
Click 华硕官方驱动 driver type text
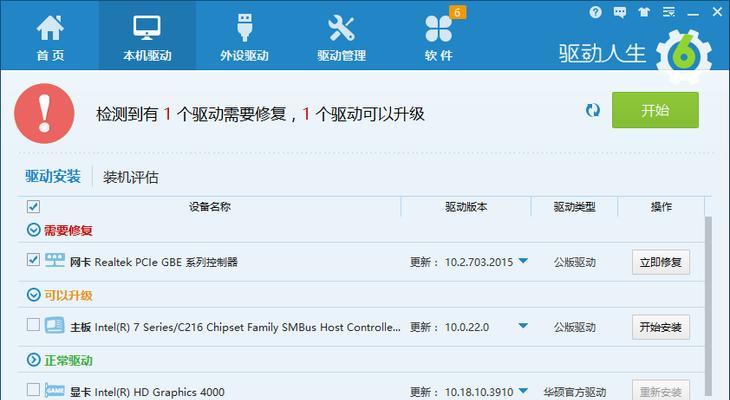(575, 392)
